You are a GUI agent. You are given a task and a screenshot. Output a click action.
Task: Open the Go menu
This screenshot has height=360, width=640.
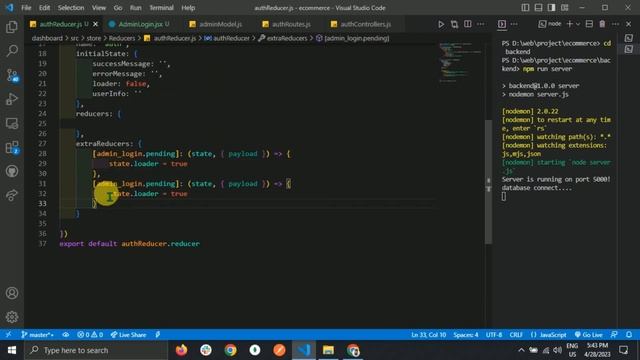point(118,8)
